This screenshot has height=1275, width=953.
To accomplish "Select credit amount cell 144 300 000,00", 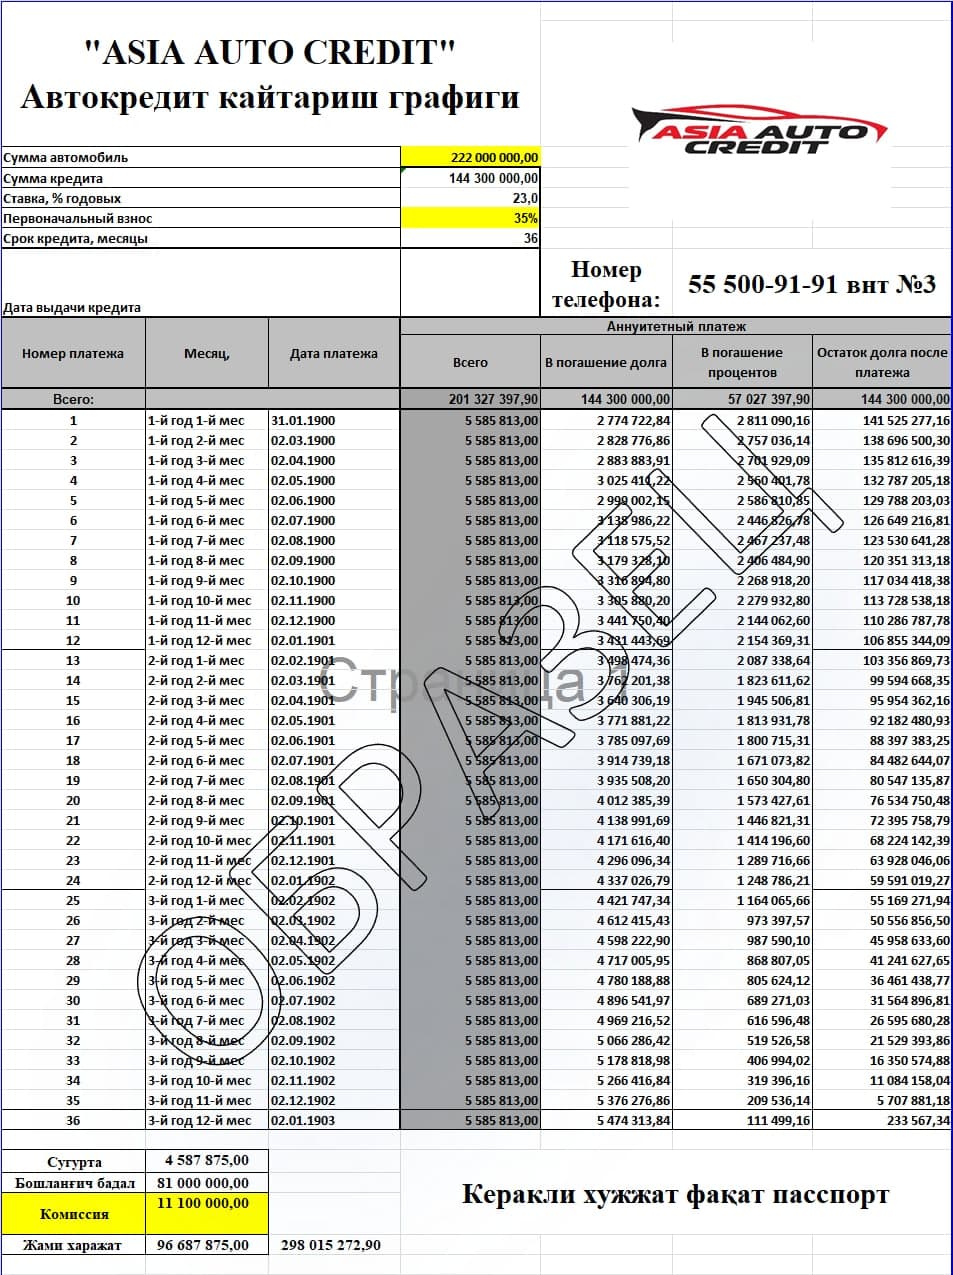I will point(470,178).
